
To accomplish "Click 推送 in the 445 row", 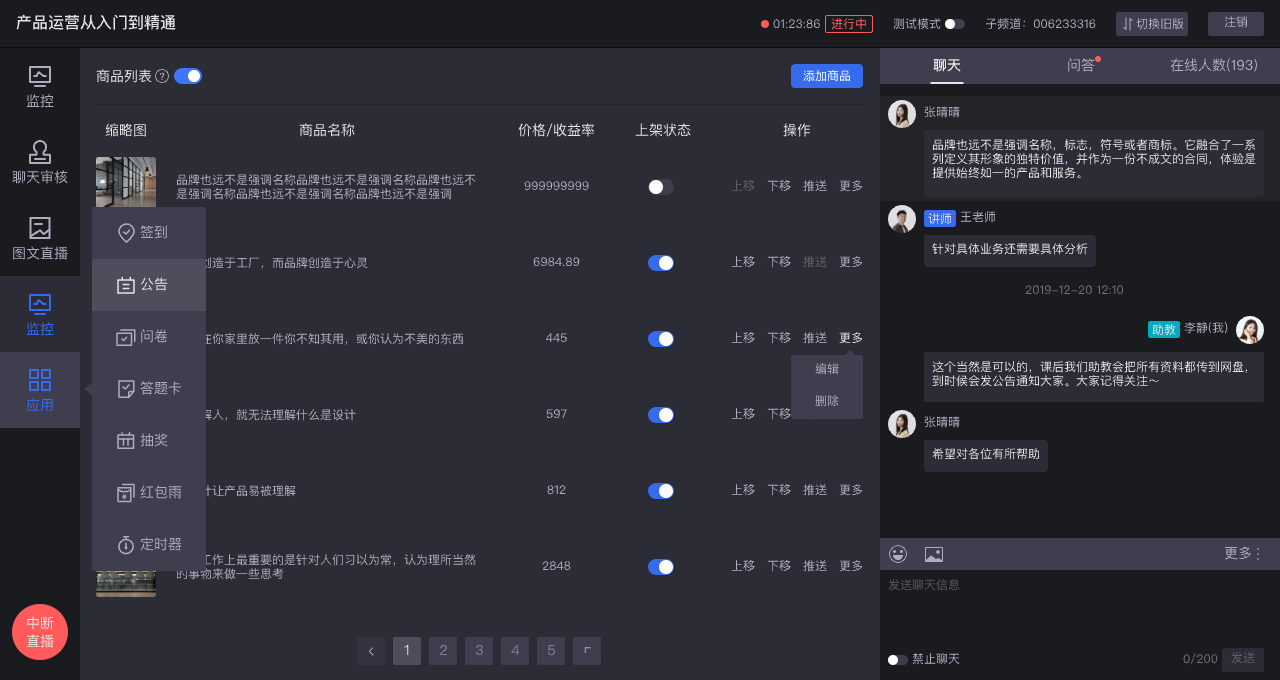I will pos(815,338).
